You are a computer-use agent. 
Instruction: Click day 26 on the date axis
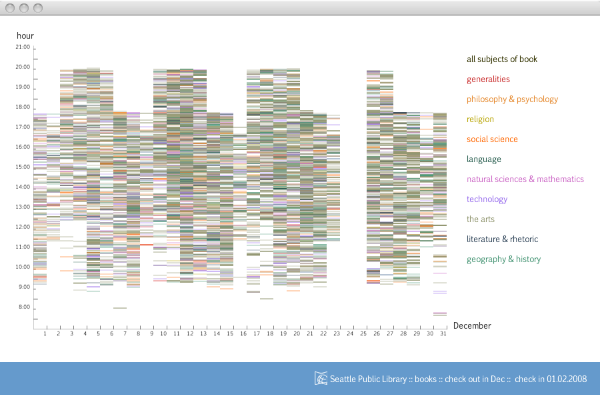pos(377,334)
